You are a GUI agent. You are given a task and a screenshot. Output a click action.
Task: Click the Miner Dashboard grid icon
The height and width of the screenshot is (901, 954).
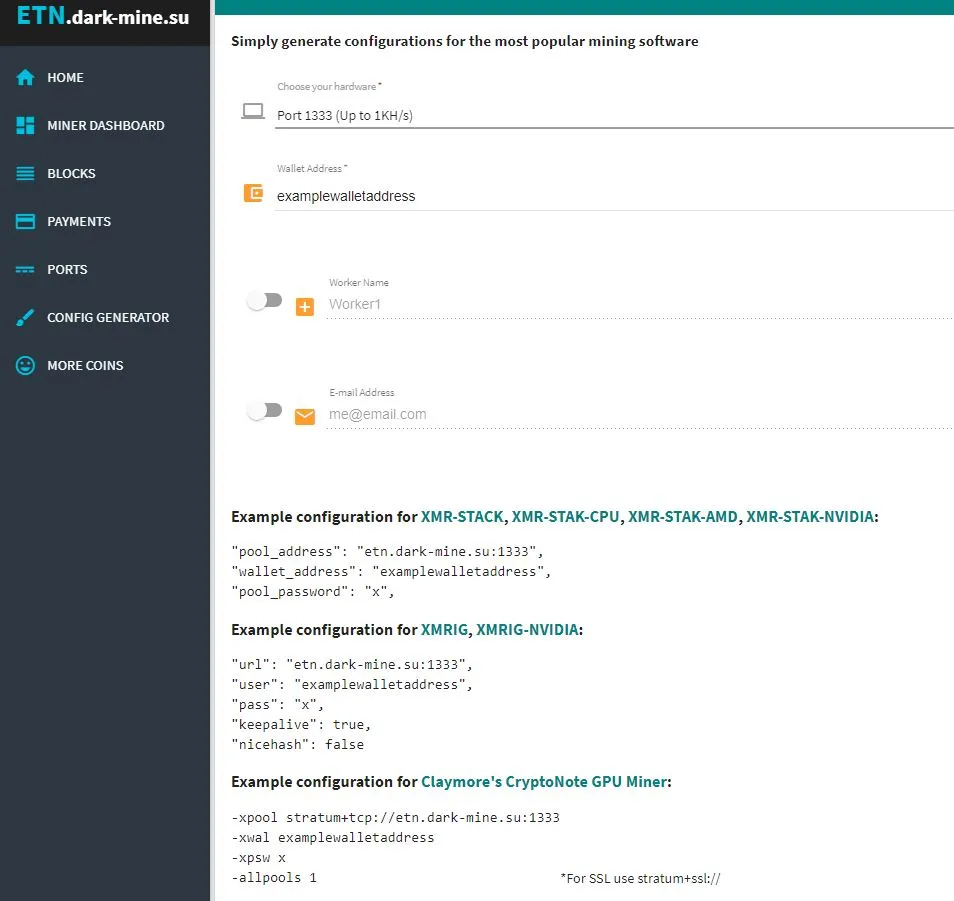click(25, 125)
